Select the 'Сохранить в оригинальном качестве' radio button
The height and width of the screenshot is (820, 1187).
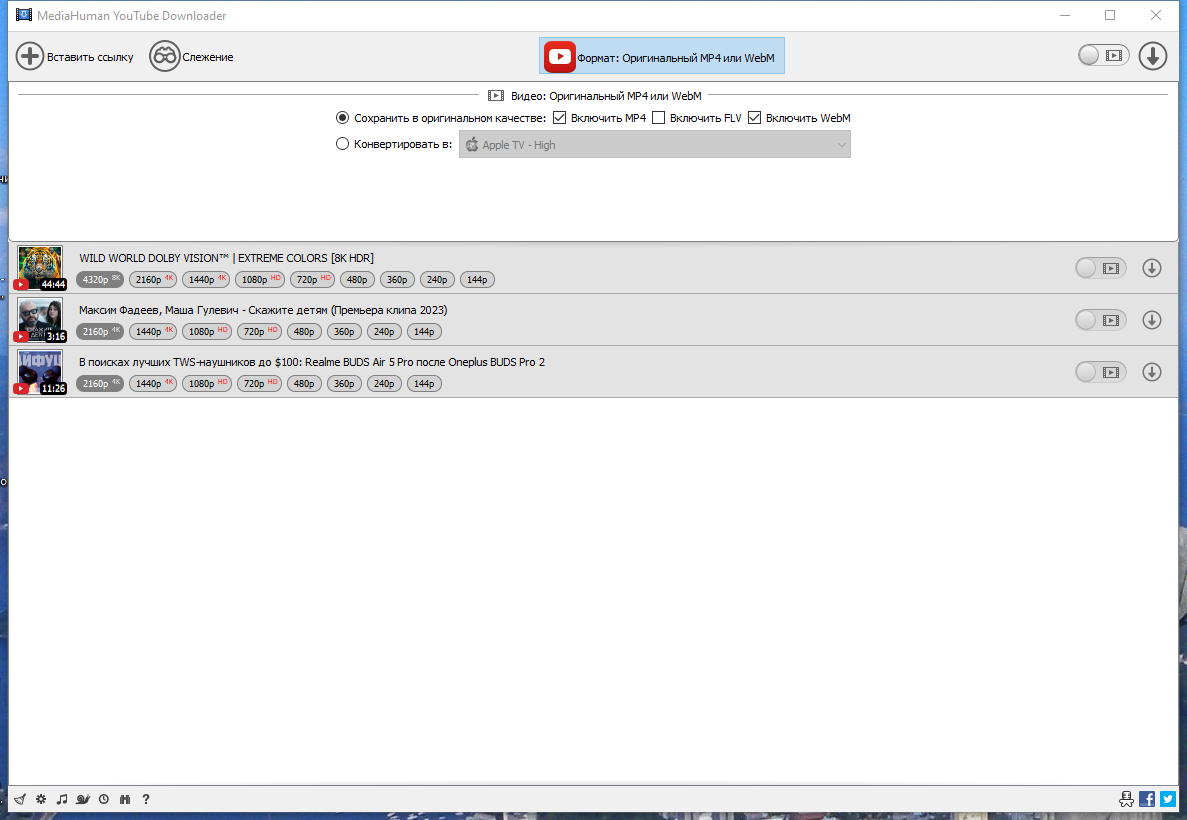click(x=342, y=118)
